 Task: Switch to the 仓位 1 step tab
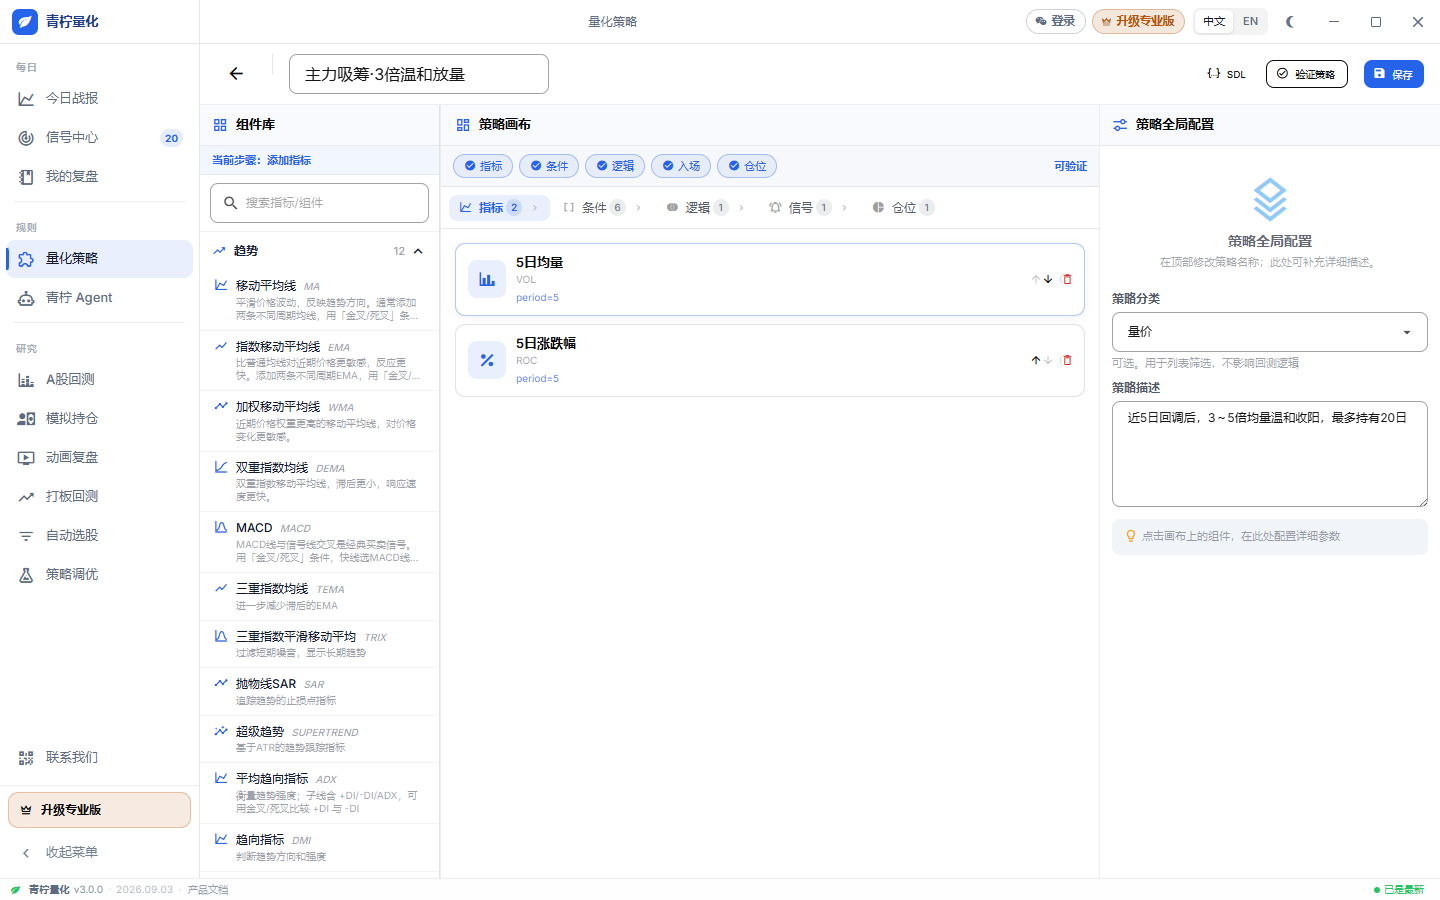point(903,207)
